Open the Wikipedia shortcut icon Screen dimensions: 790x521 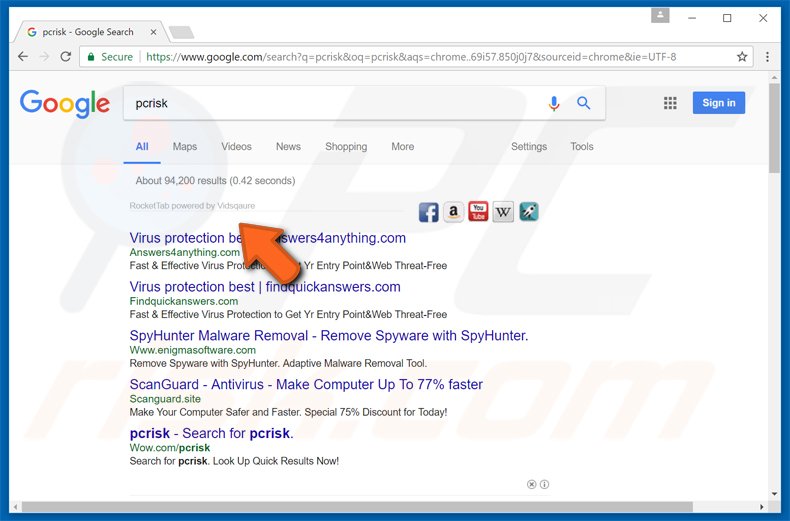[x=503, y=212]
